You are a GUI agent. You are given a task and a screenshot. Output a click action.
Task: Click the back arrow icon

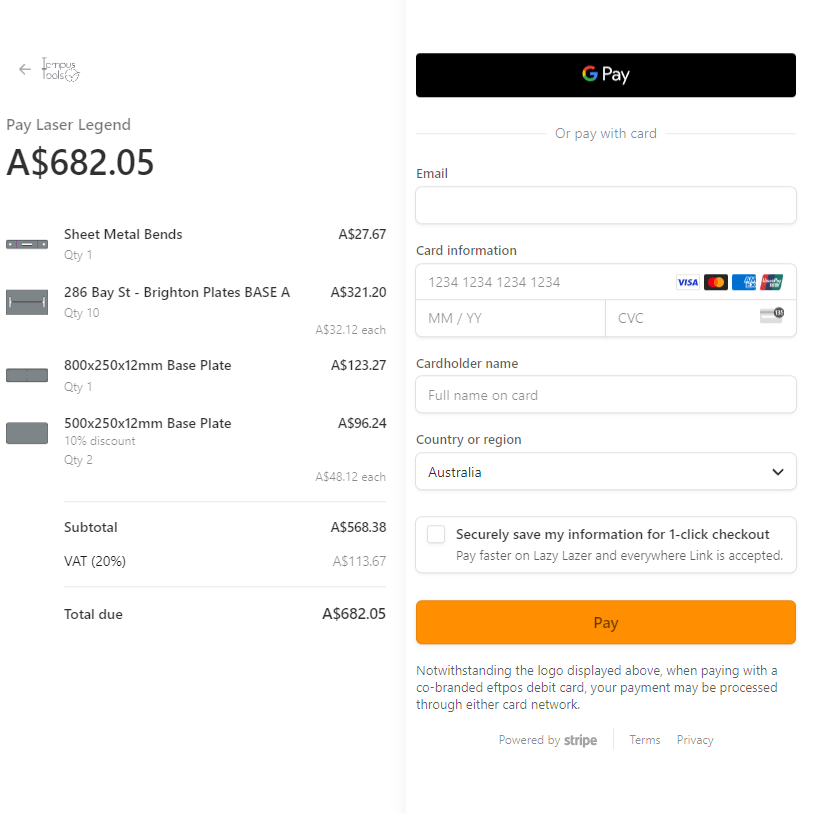(24, 69)
